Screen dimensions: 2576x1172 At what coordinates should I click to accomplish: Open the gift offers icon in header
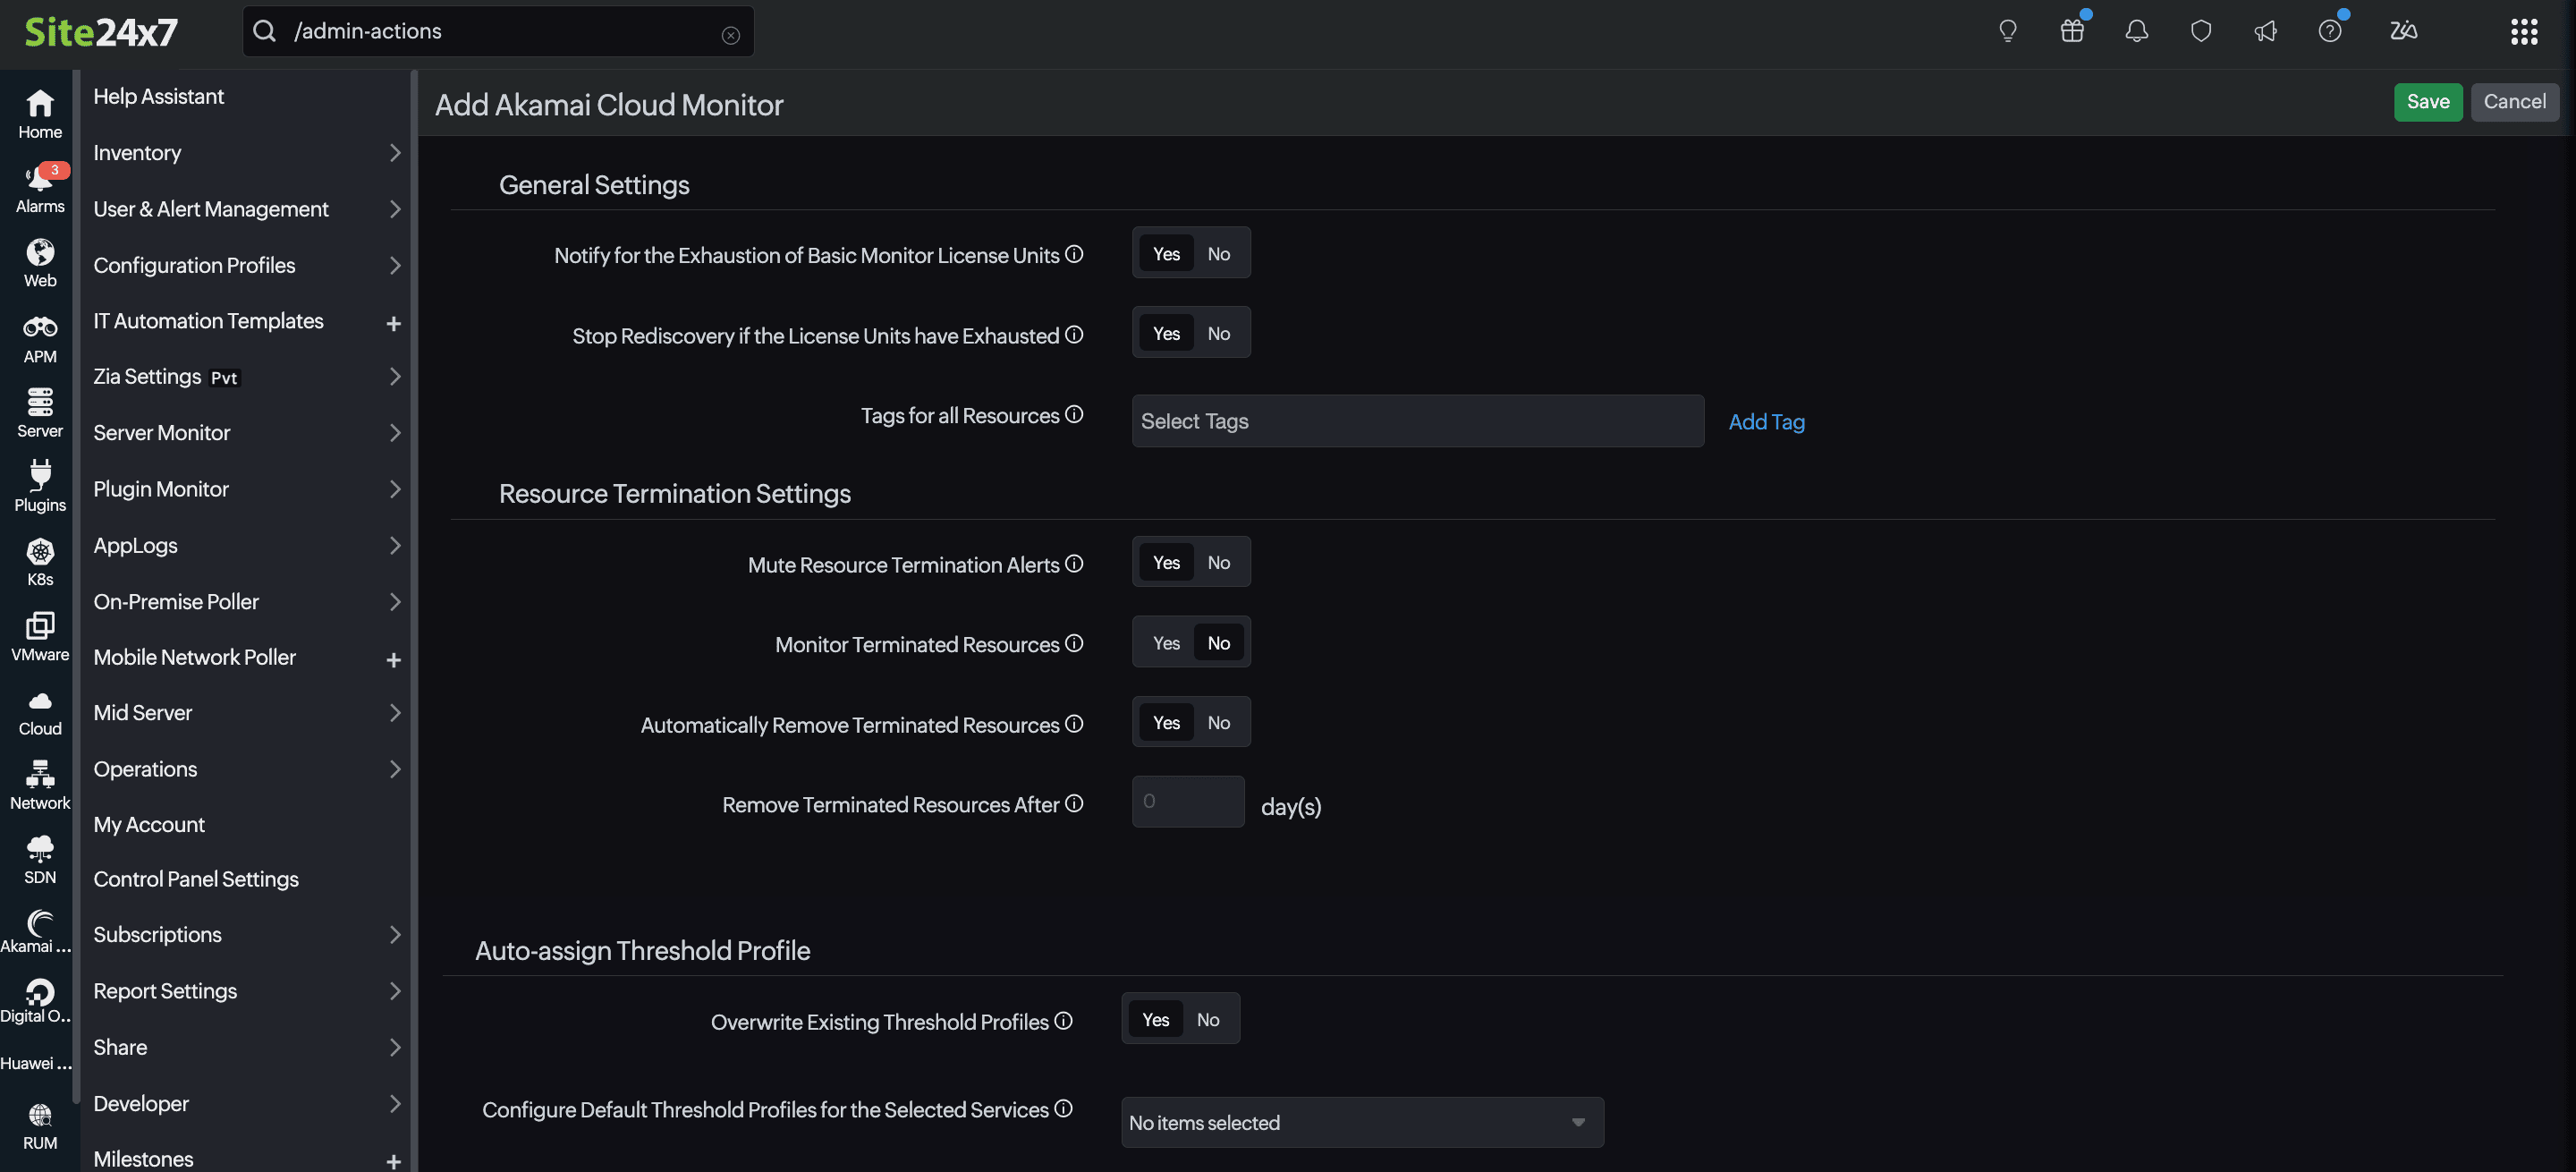[2072, 30]
